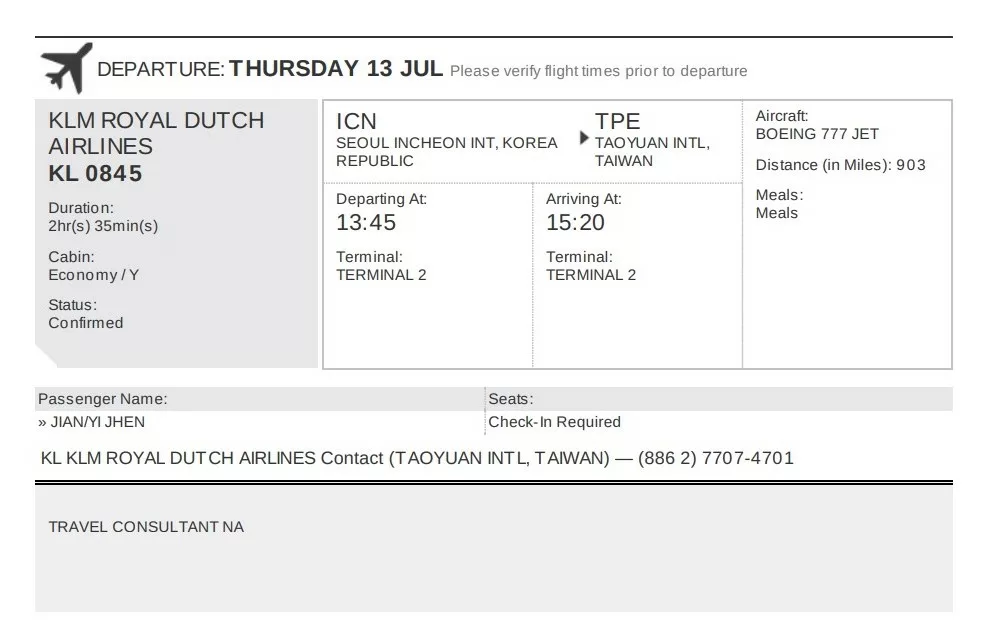Click the route arrow between ICN and TPE
984x638 pixels.
coord(584,137)
